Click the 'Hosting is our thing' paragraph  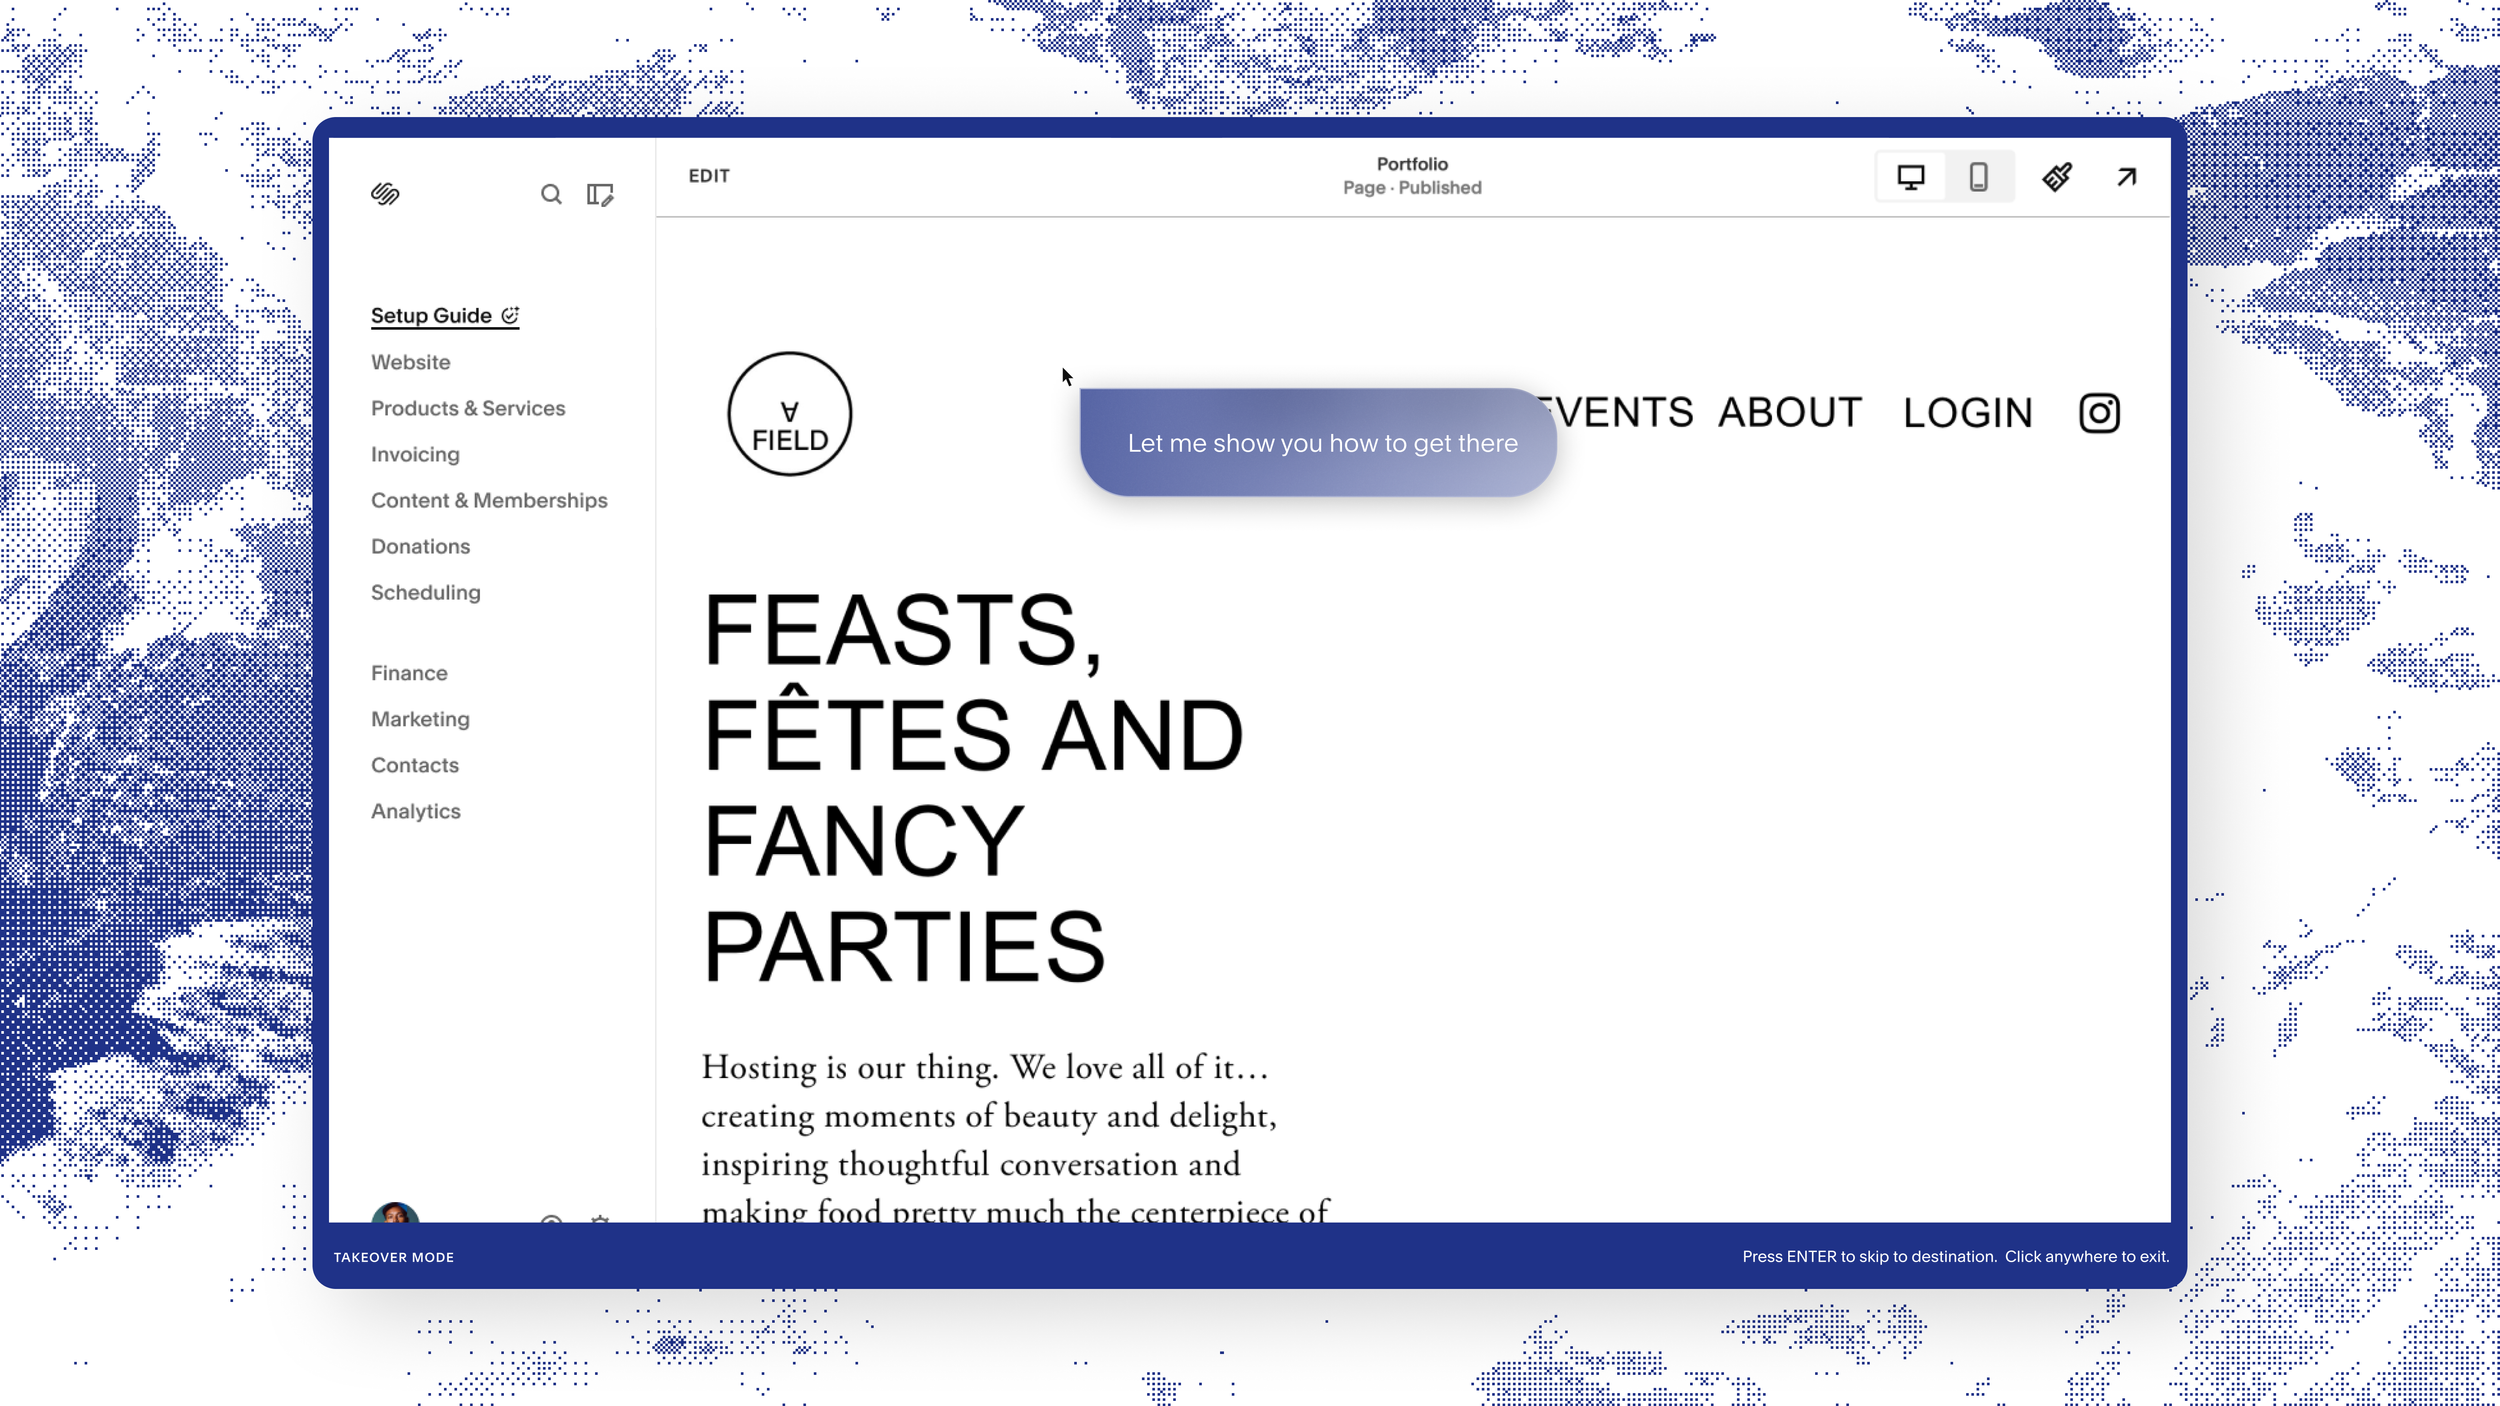tap(1015, 1138)
